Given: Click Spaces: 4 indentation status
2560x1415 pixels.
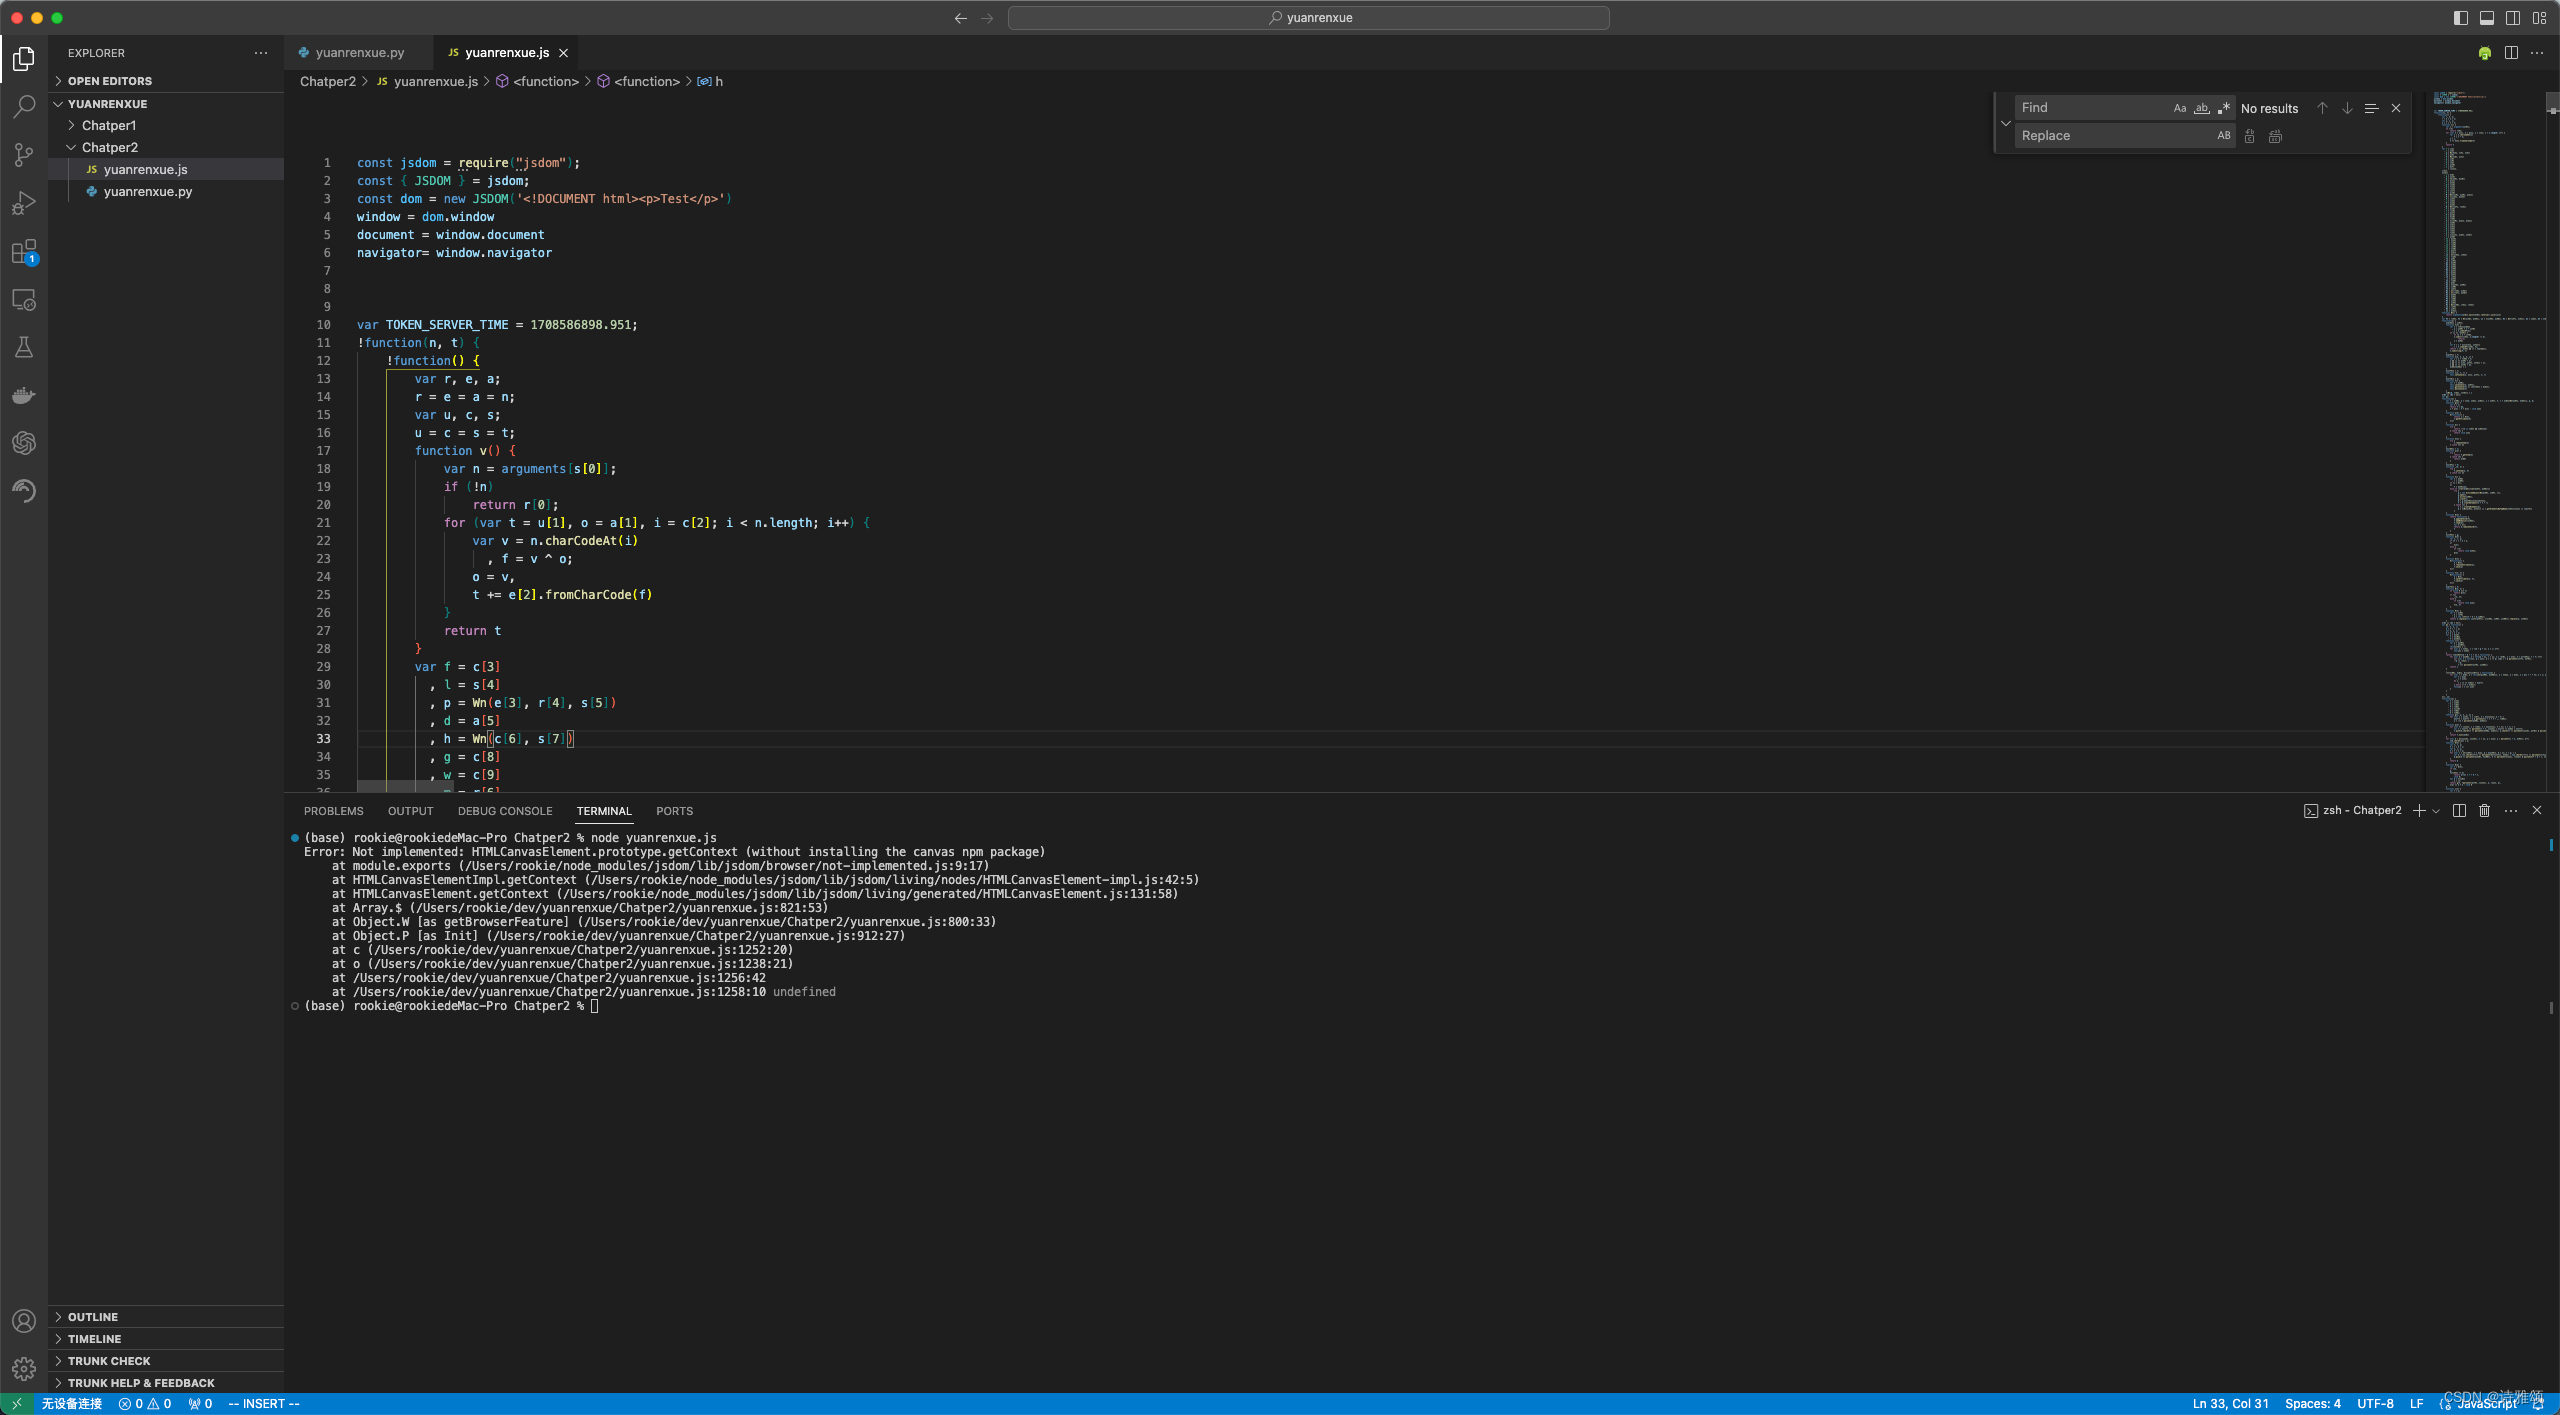Looking at the screenshot, I should [x=2312, y=1404].
